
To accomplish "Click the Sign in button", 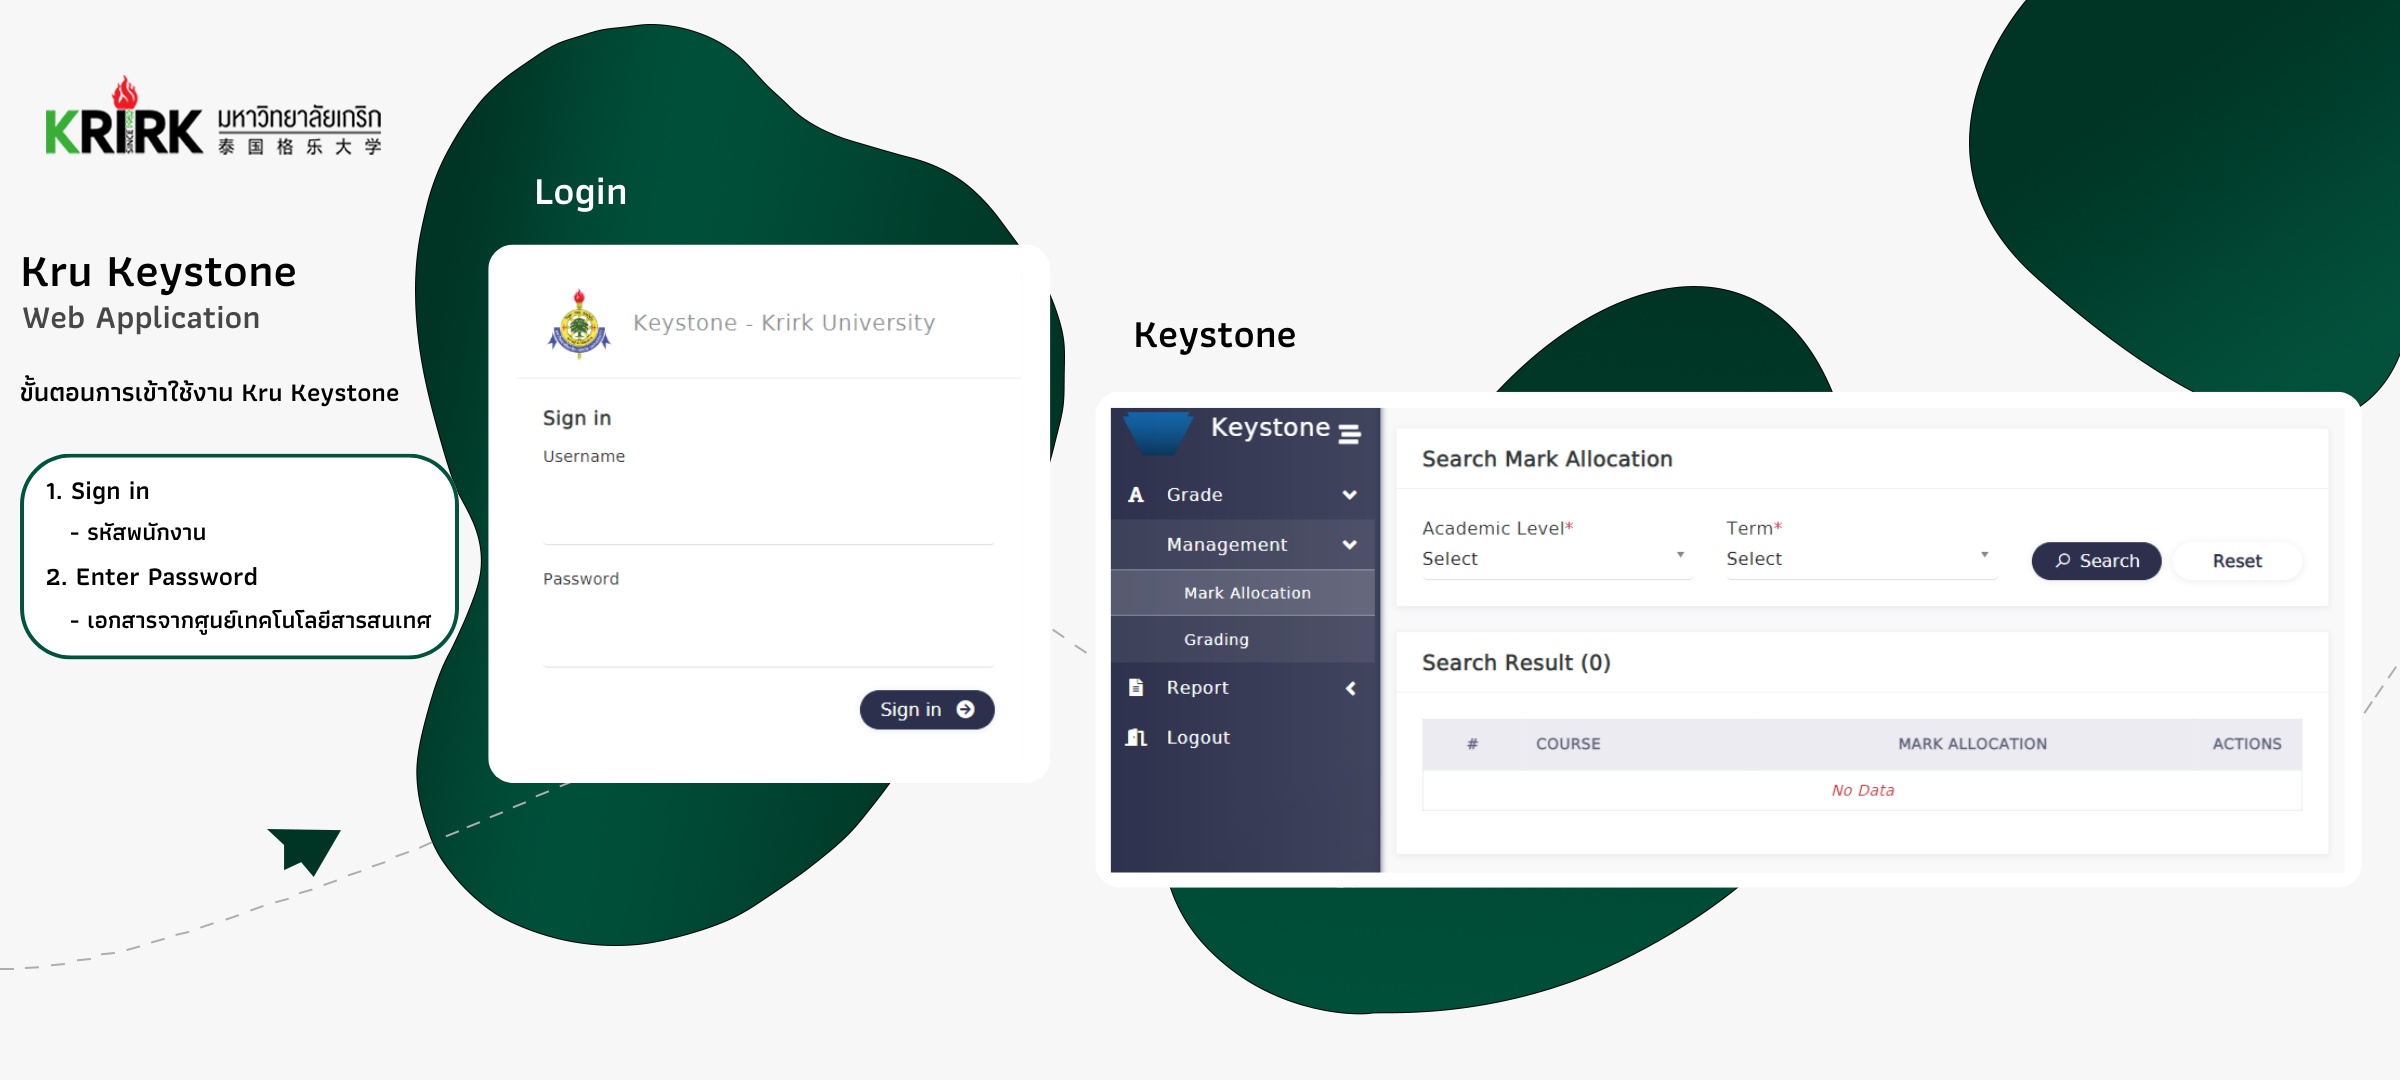I will point(926,710).
